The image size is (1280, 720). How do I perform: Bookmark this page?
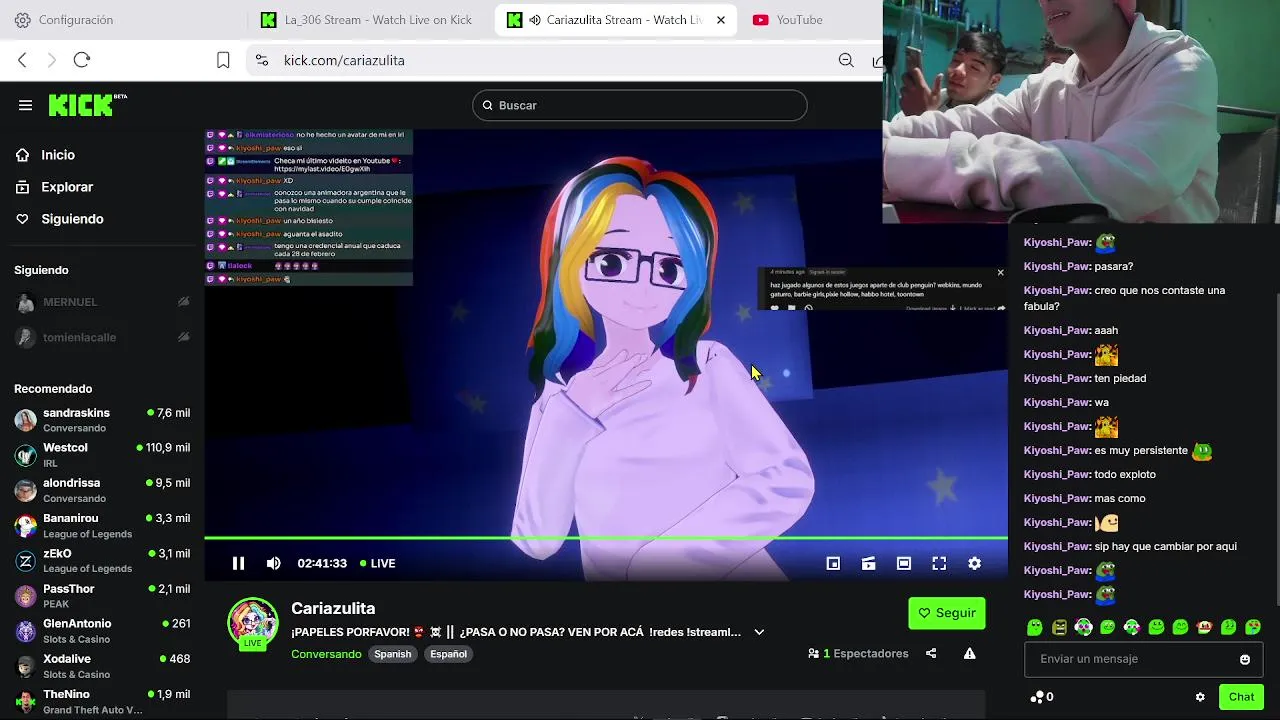pos(223,60)
